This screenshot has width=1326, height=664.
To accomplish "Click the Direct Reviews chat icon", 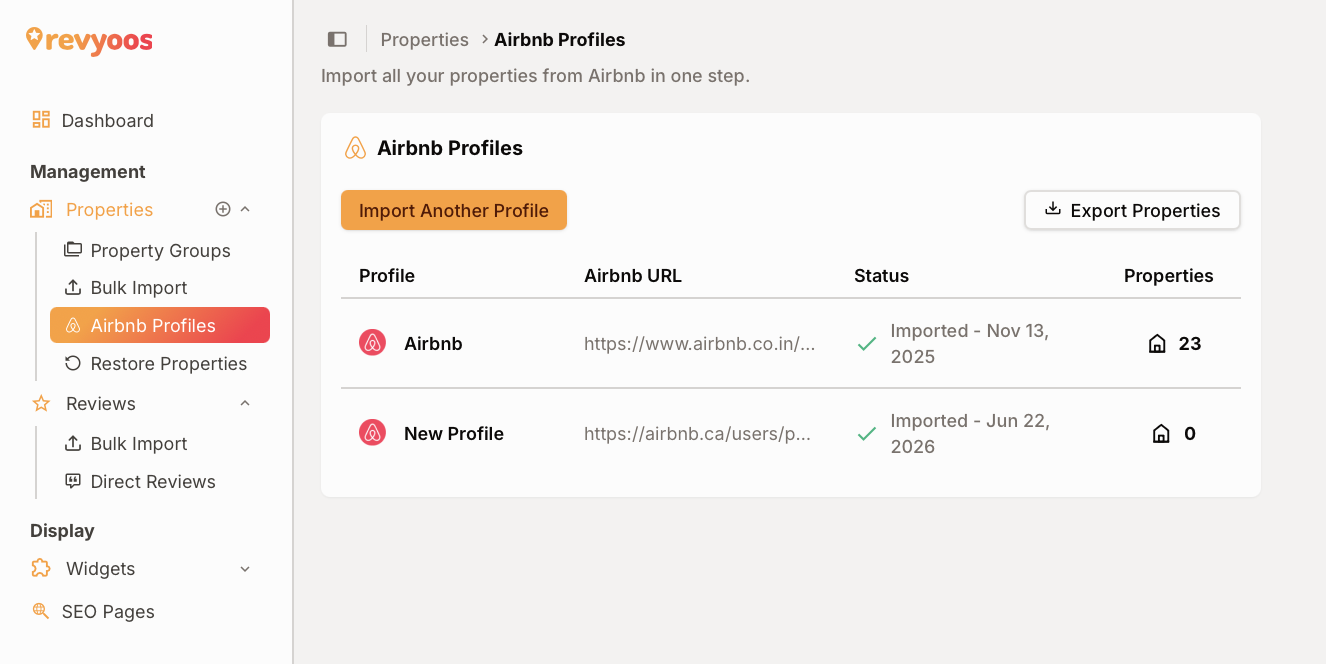I will click(73, 481).
